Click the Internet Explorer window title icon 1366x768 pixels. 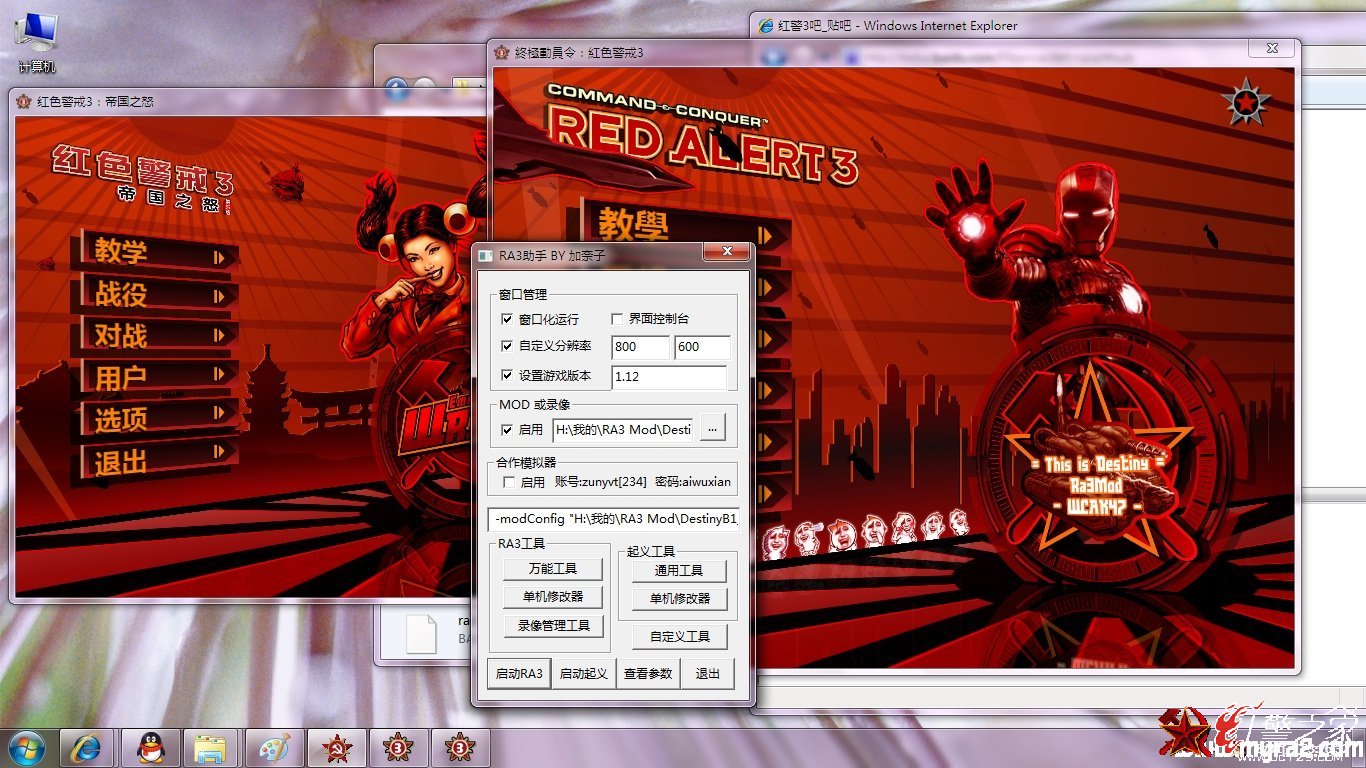[x=766, y=25]
